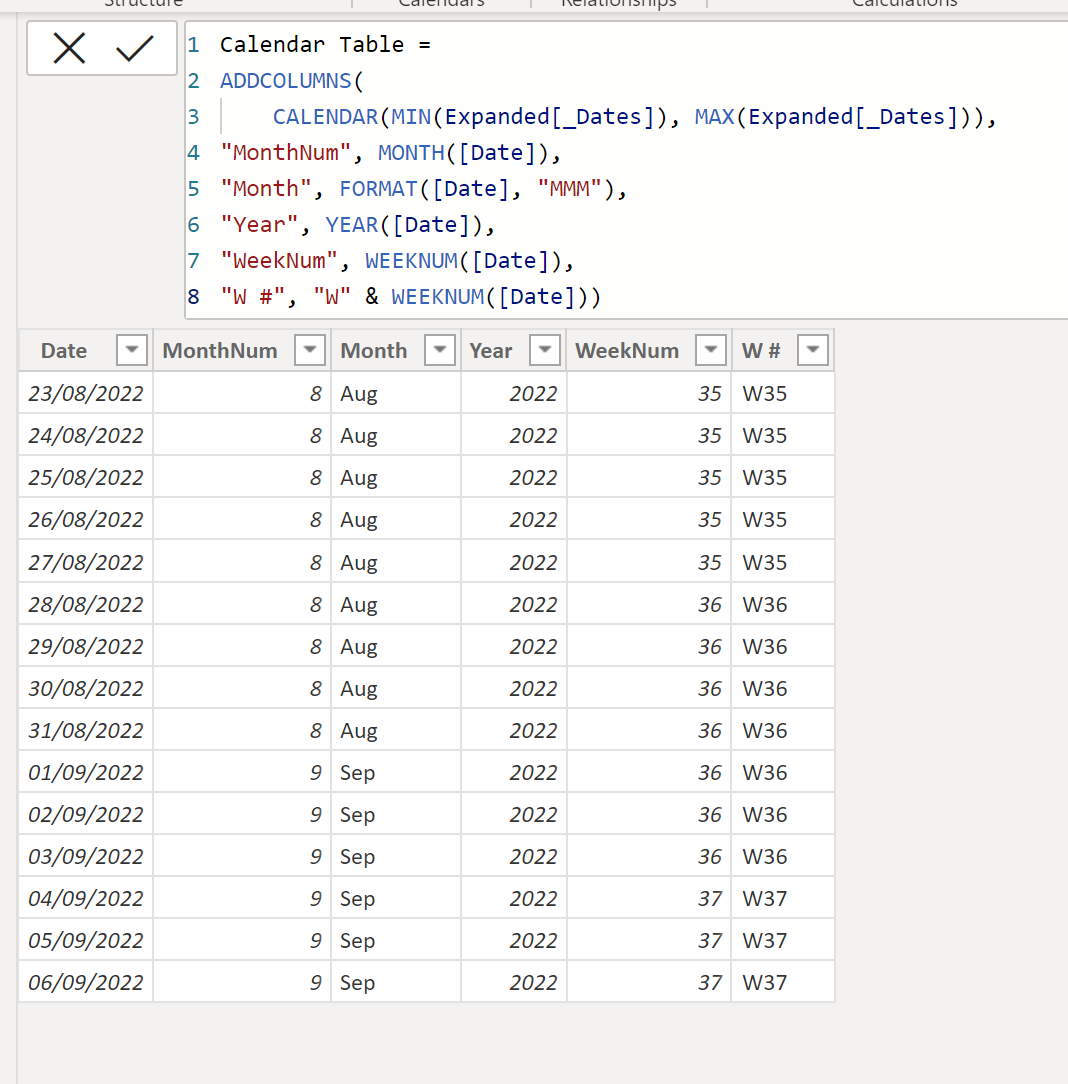Screen dimensions: 1068x1084
Task: Click the YEAR function in formula line 6
Action: pos(352,225)
